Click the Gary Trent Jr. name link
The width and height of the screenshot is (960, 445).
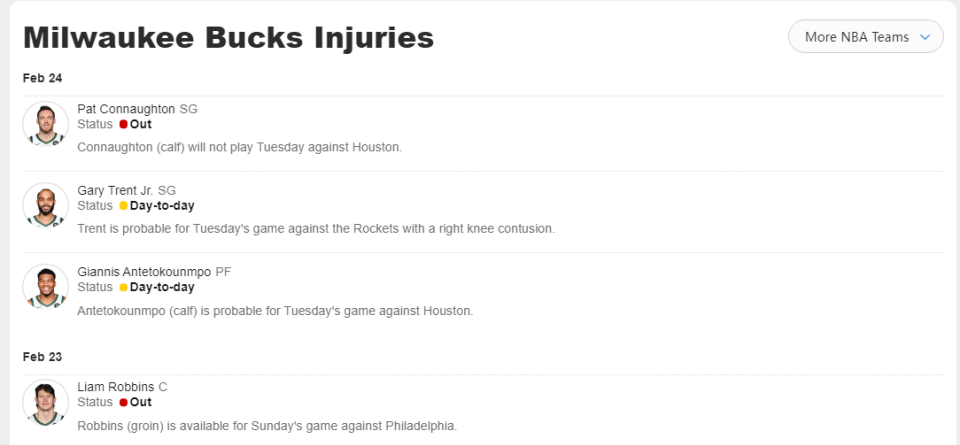click(116, 190)
